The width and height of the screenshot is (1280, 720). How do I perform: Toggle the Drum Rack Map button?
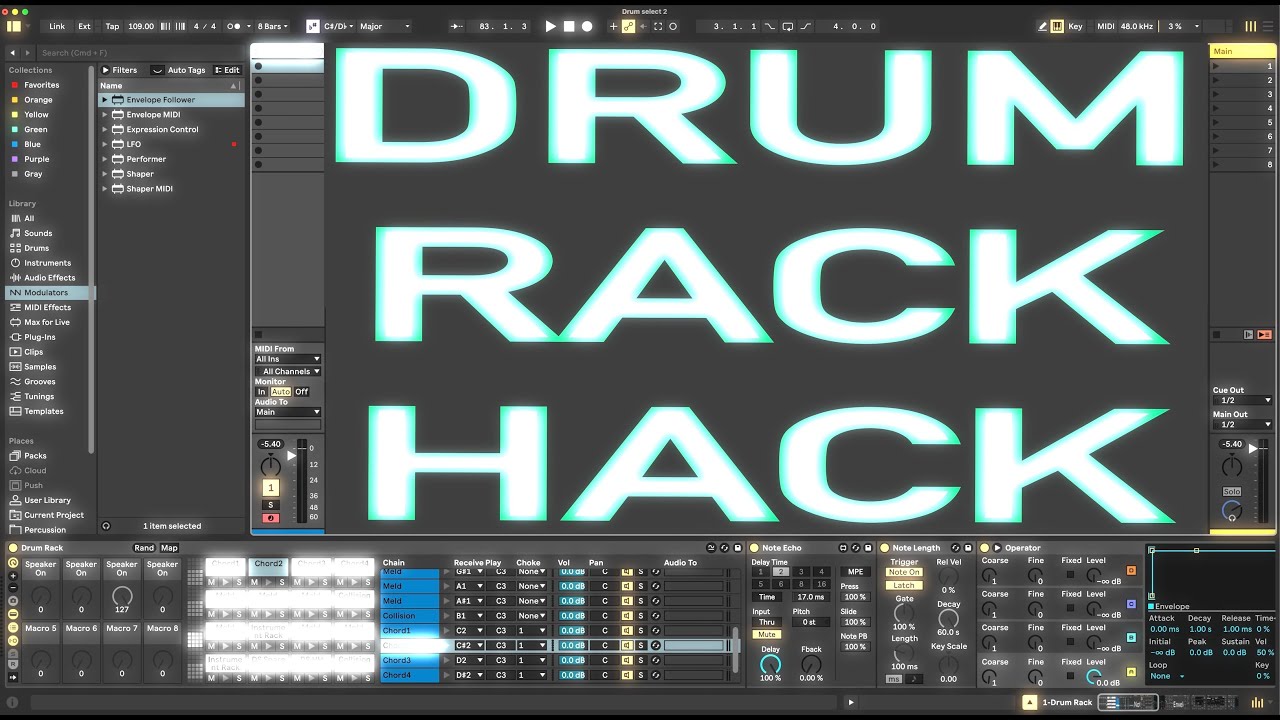169,548
